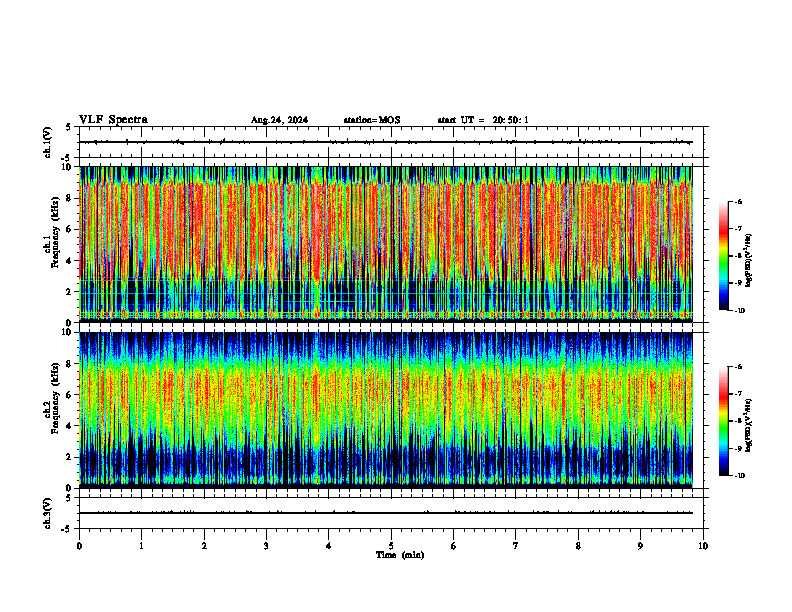Screen dimensions: 792x612
Task: Click the 2 kHz tick label on ch.1 axis
Action: coord(70,292)
